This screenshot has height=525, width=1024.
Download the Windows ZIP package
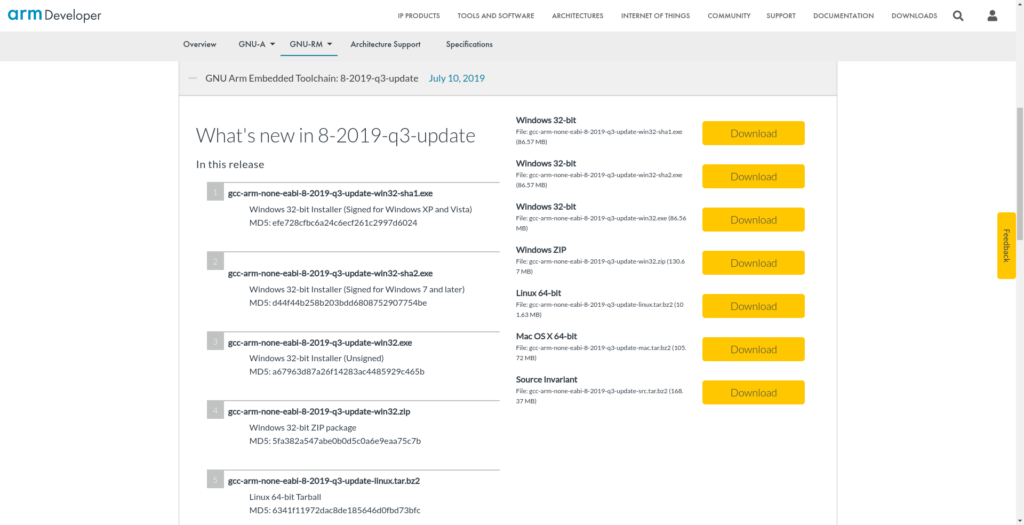(753, 262)
